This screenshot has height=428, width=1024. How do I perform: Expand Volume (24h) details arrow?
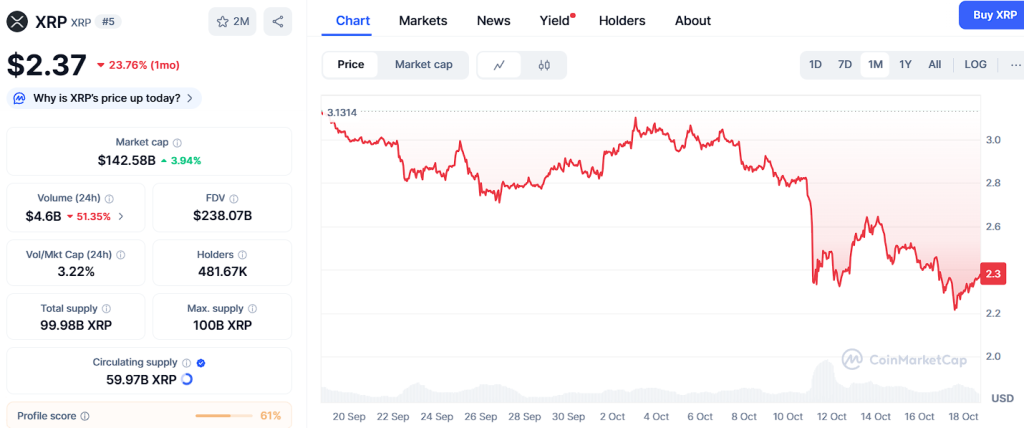click(121, 216)
